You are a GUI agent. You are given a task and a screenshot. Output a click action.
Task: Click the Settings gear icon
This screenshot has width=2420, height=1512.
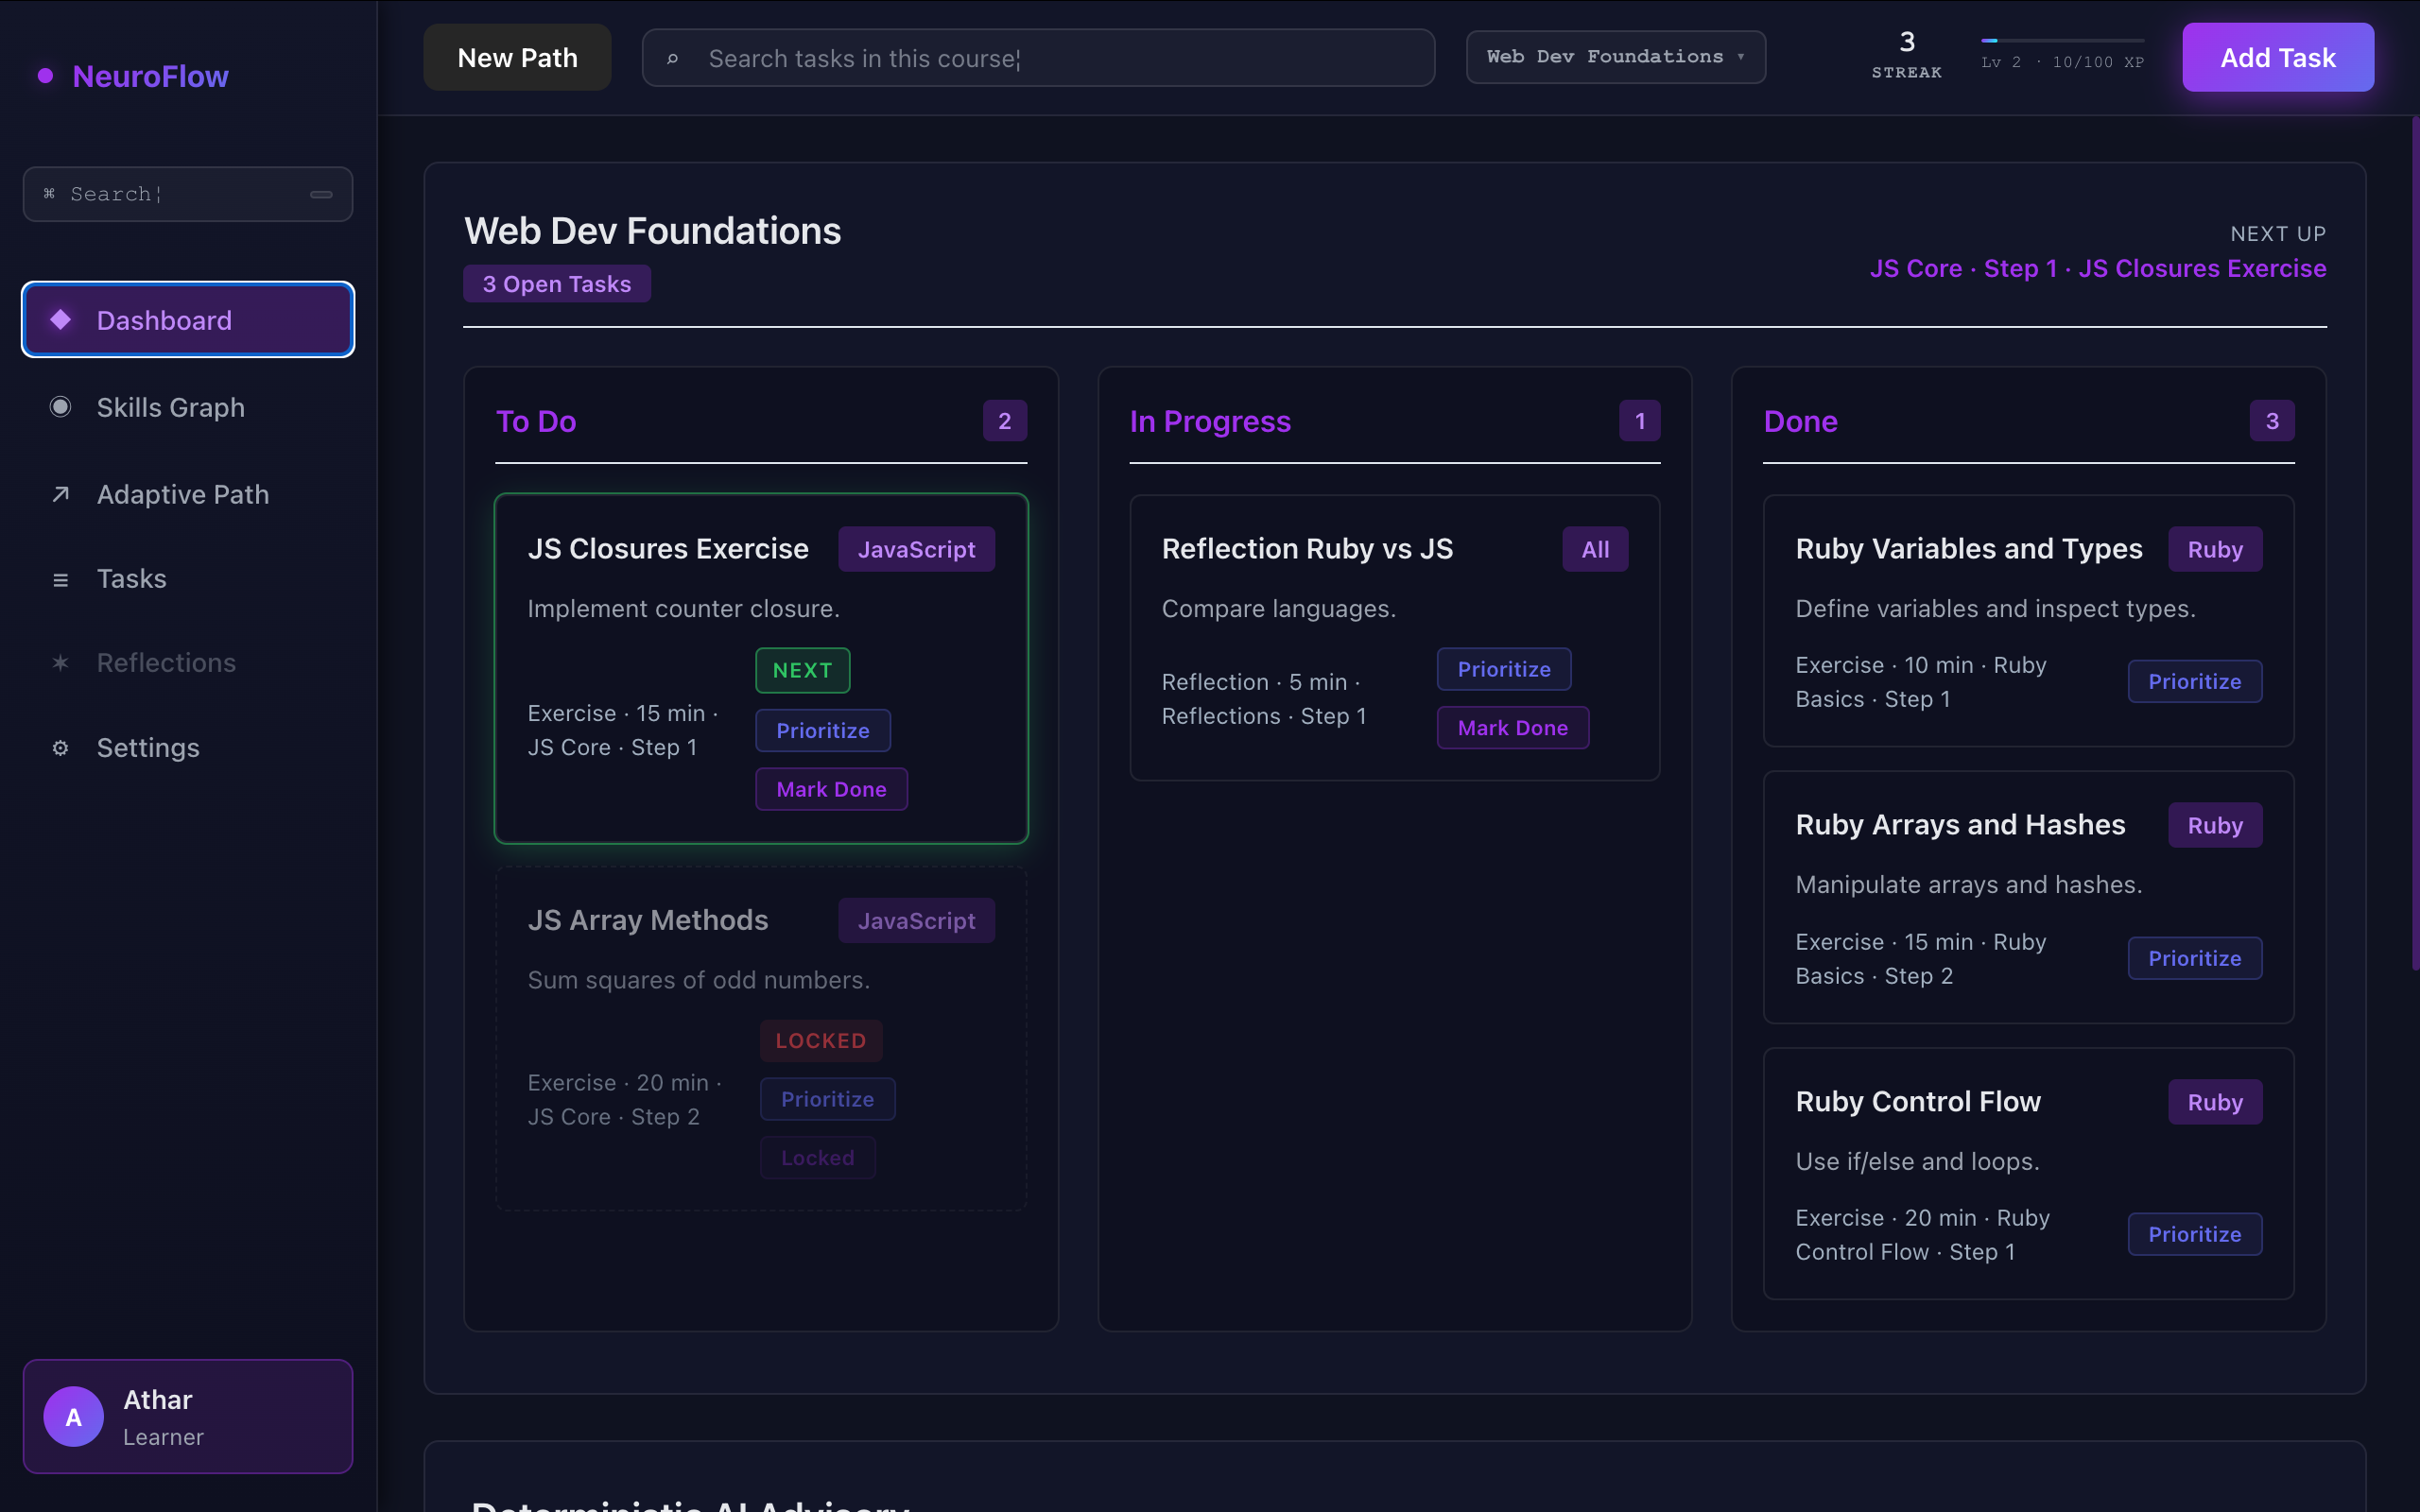pos(60,748)
